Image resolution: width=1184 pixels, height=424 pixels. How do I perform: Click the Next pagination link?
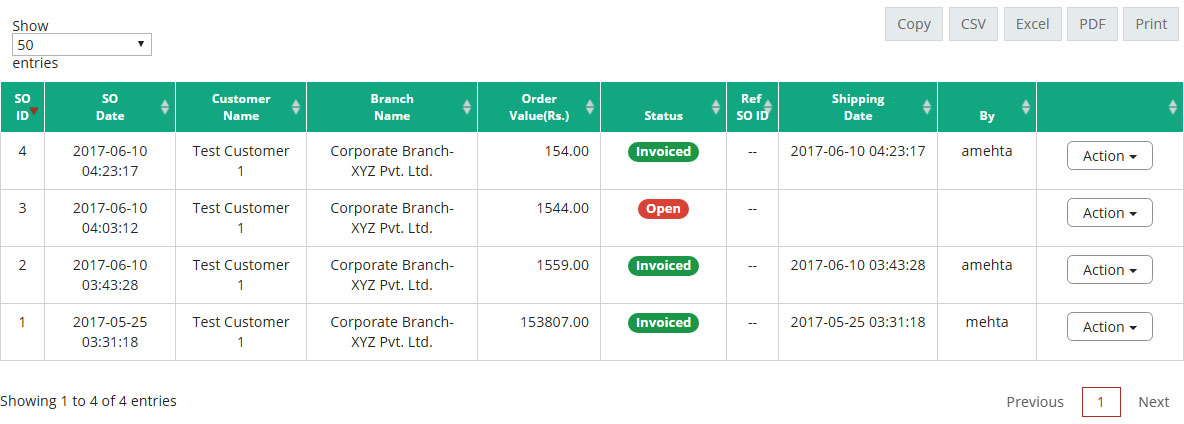pos(1153,402)
